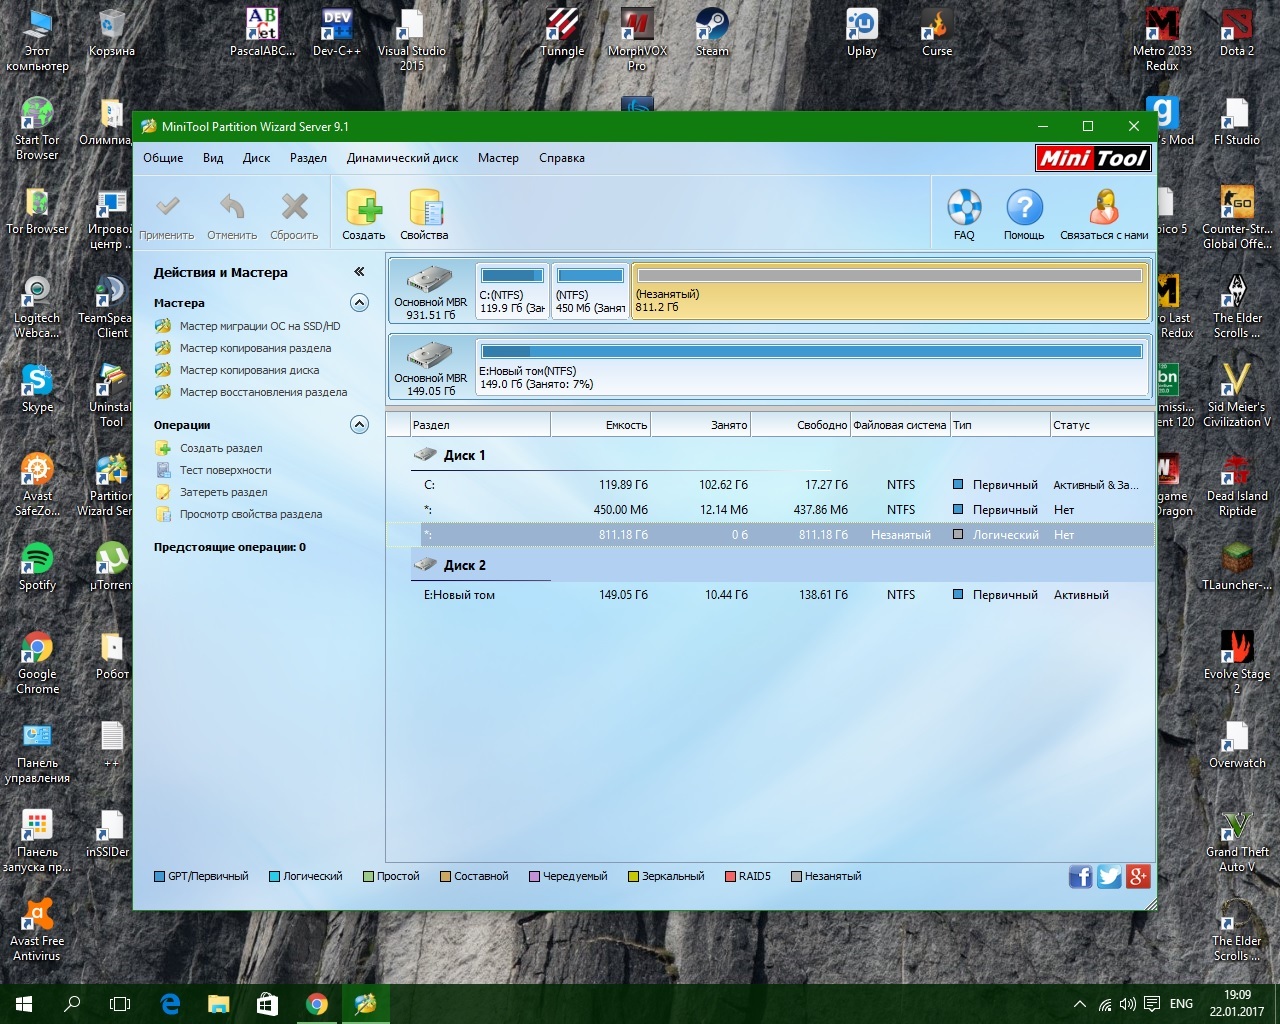The width and height of the screenshot is (1280, 1024).
Task: Click the Связаться с нами support icon
Action: [1104, 208]
